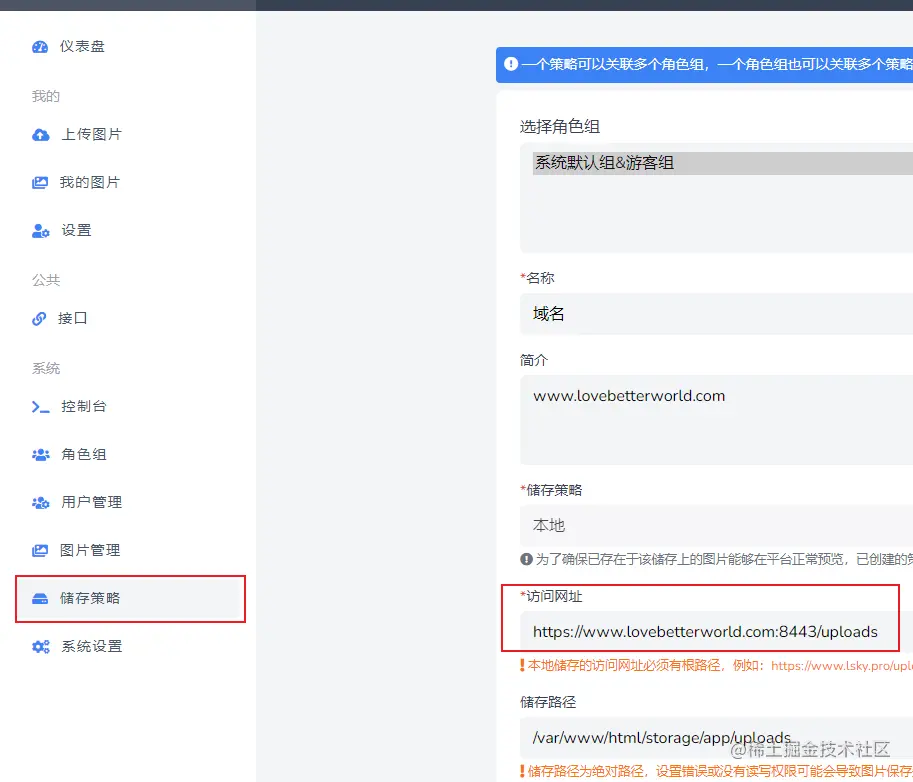The width and height of the screenshot is (913, 782).
Task: Click the link icon beside 接口
Action: 39,319
